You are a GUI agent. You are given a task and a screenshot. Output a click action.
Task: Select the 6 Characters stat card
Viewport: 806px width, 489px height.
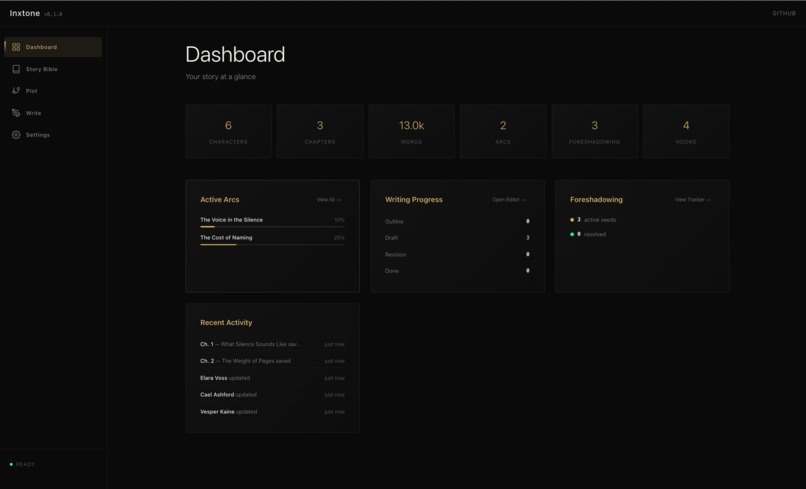coord(228,131)
